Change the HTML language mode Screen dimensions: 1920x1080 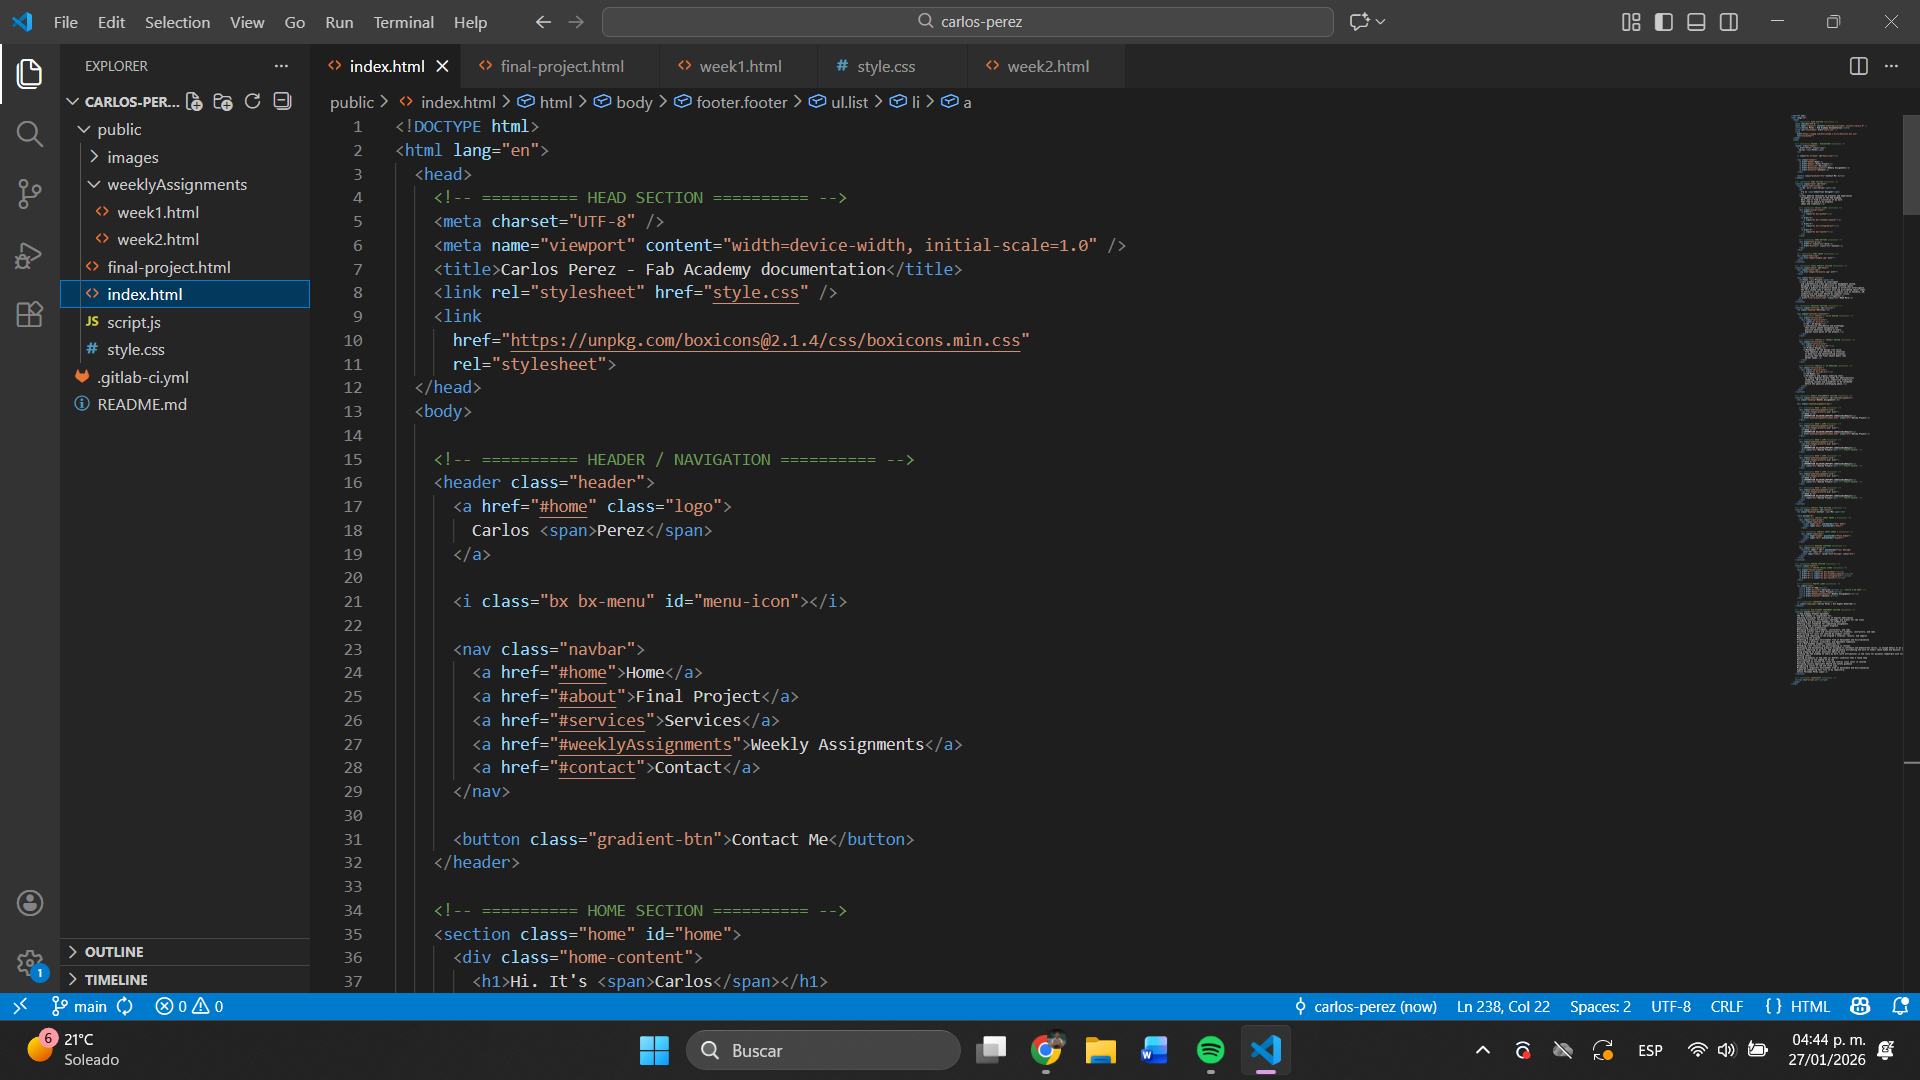tap(1809, 1006)
